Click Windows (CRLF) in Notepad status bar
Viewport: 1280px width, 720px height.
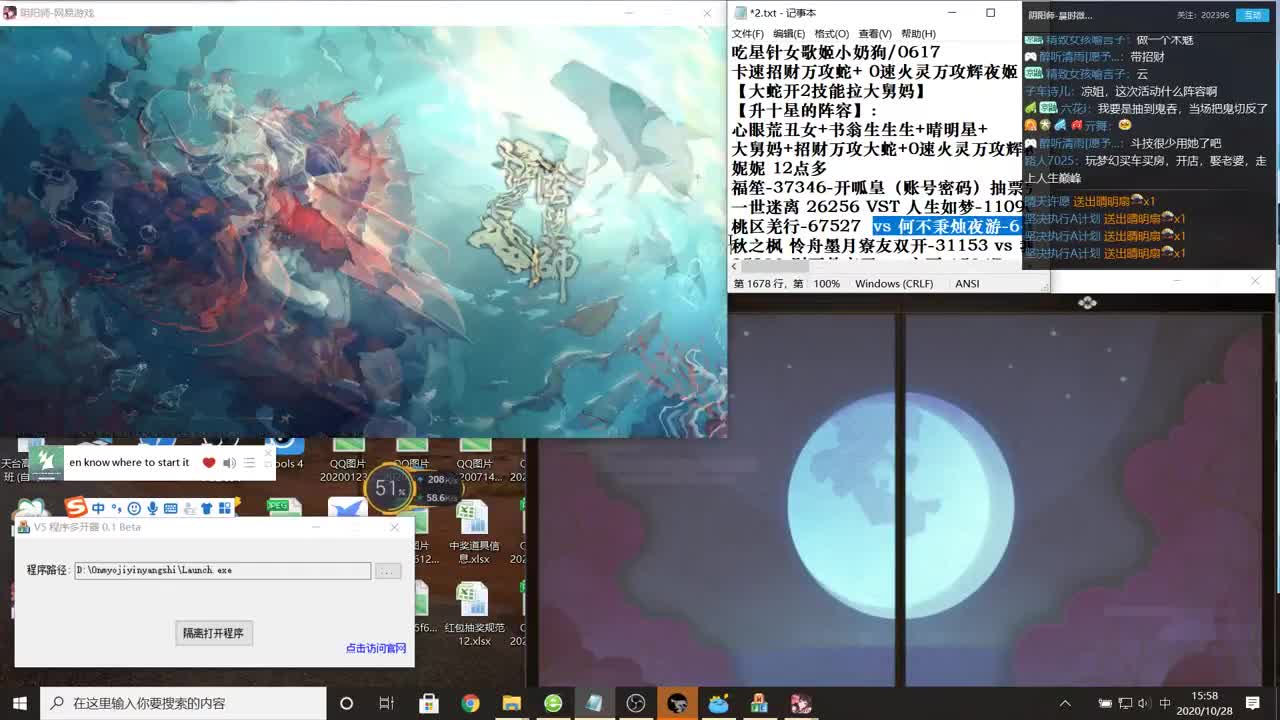click(x=894, y=284)
